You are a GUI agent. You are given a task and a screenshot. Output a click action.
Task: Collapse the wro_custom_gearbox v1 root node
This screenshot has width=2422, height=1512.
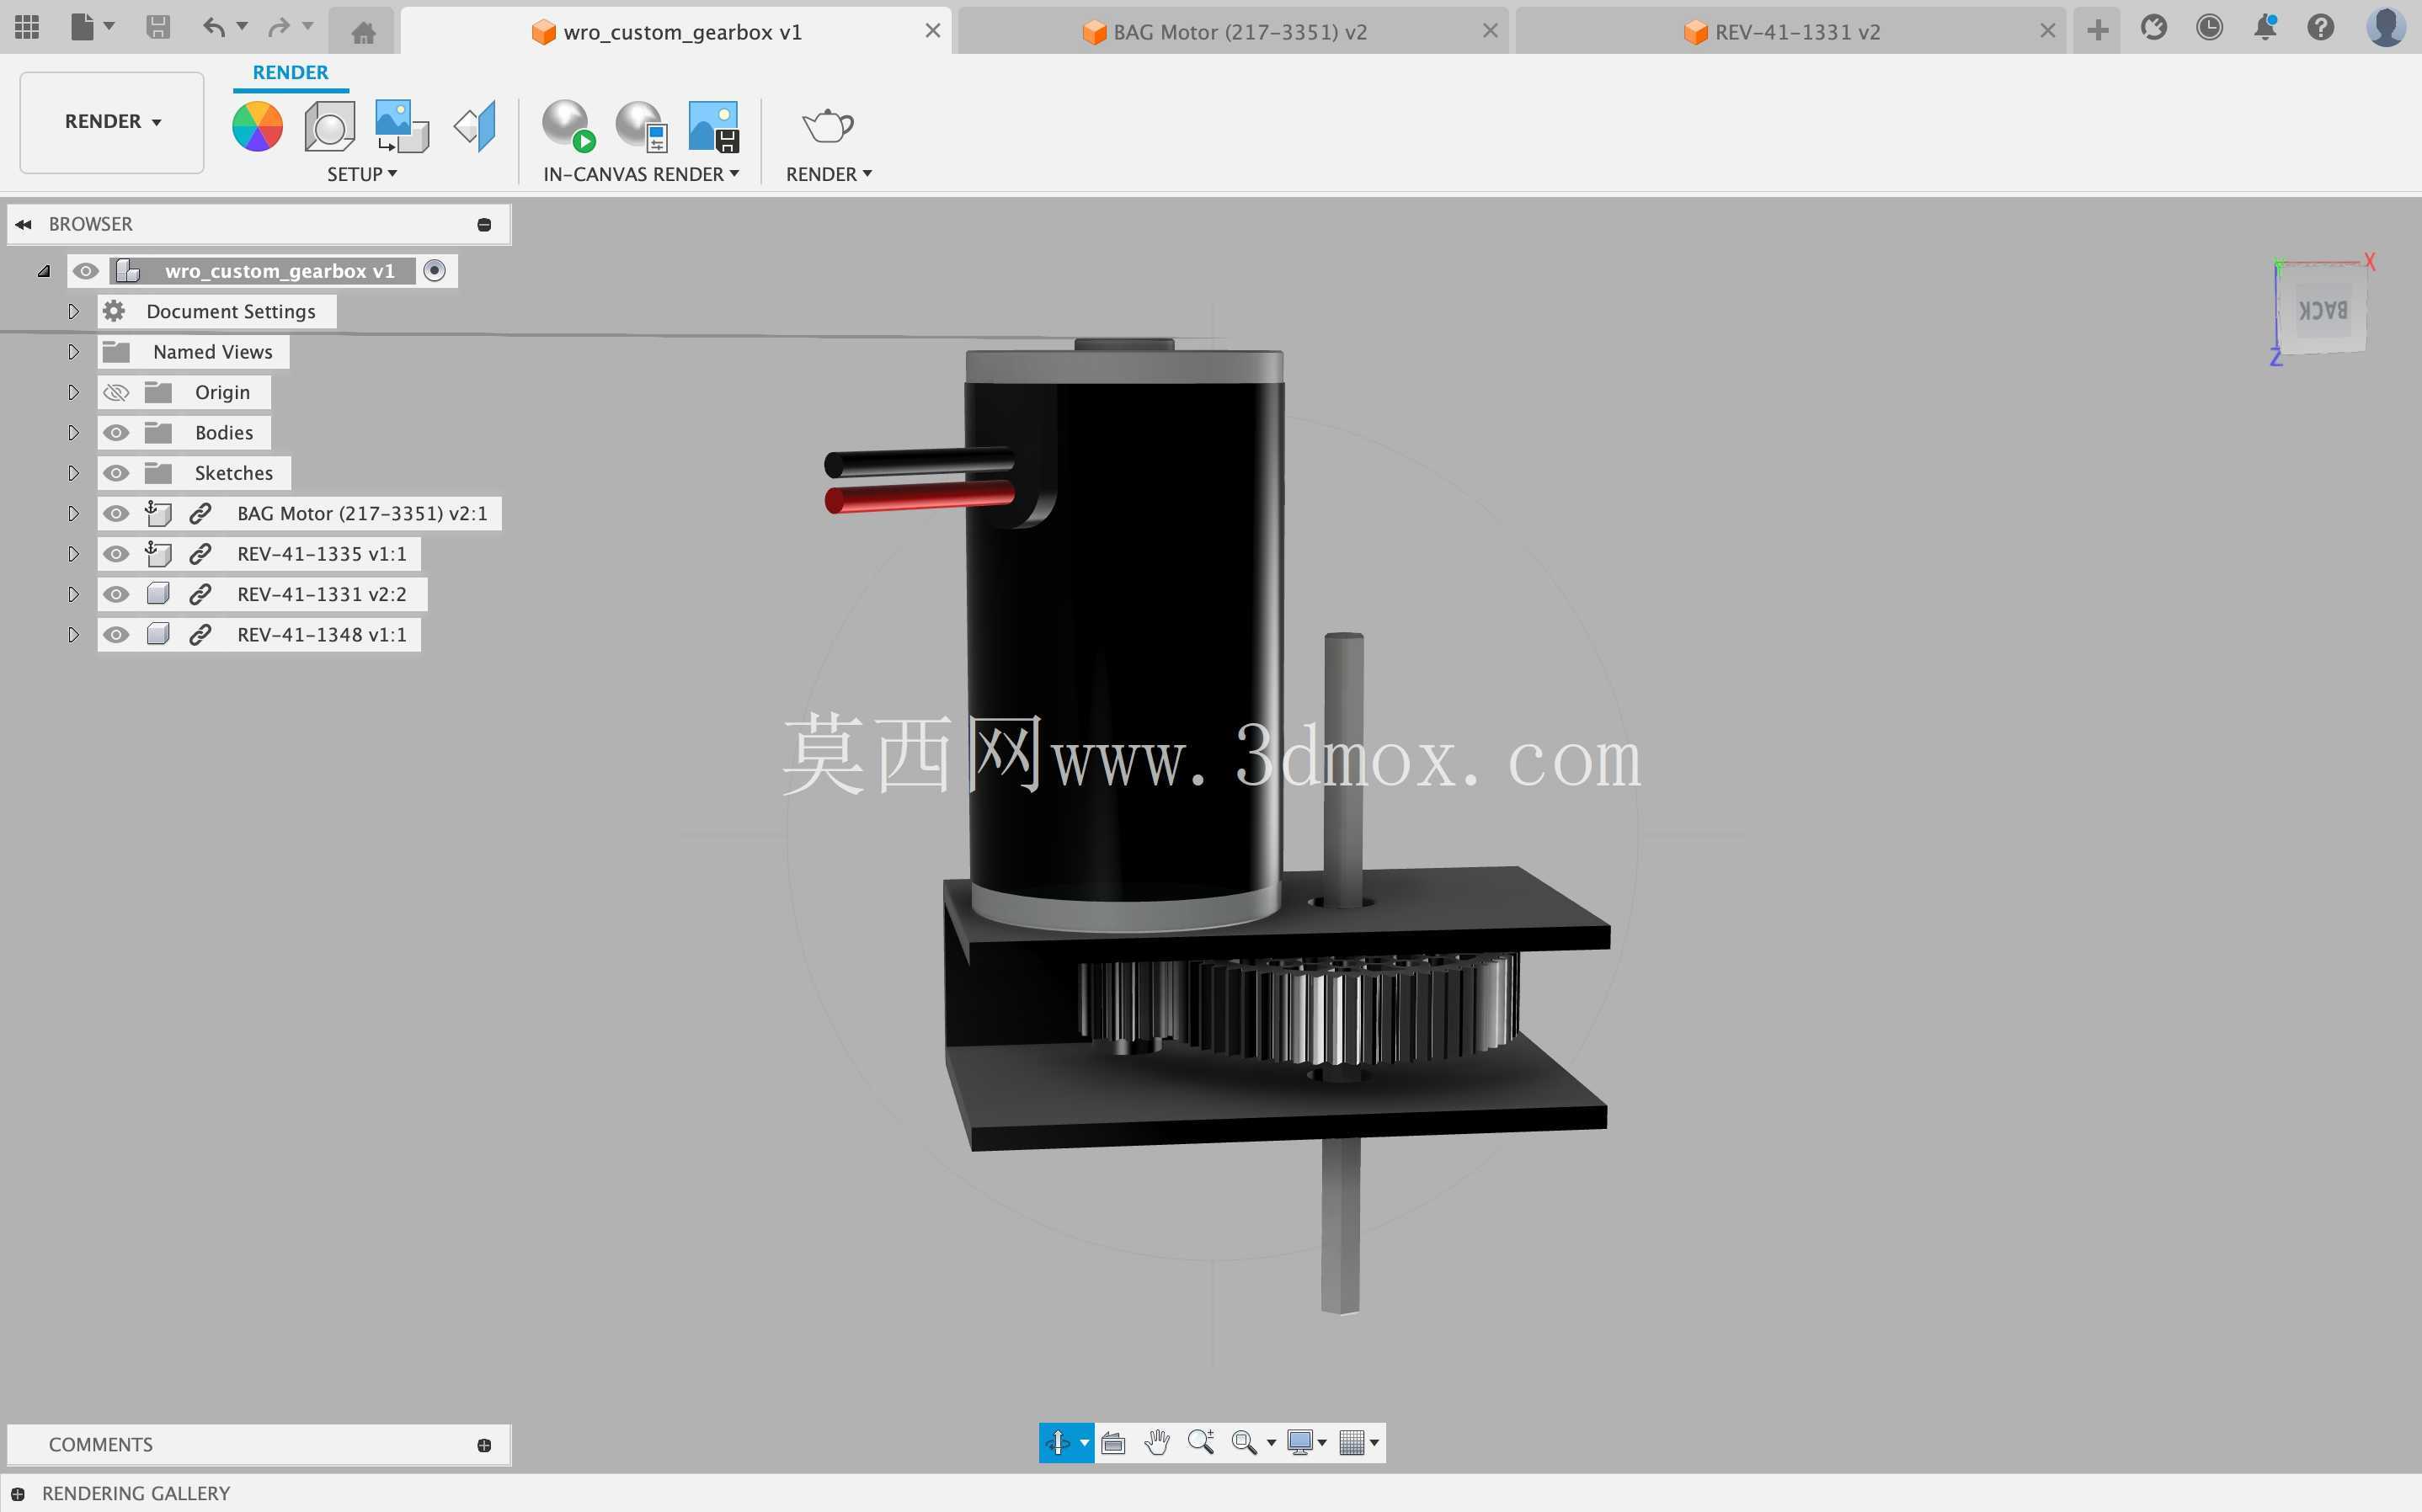pyautogui.click(x=43, y=271)
